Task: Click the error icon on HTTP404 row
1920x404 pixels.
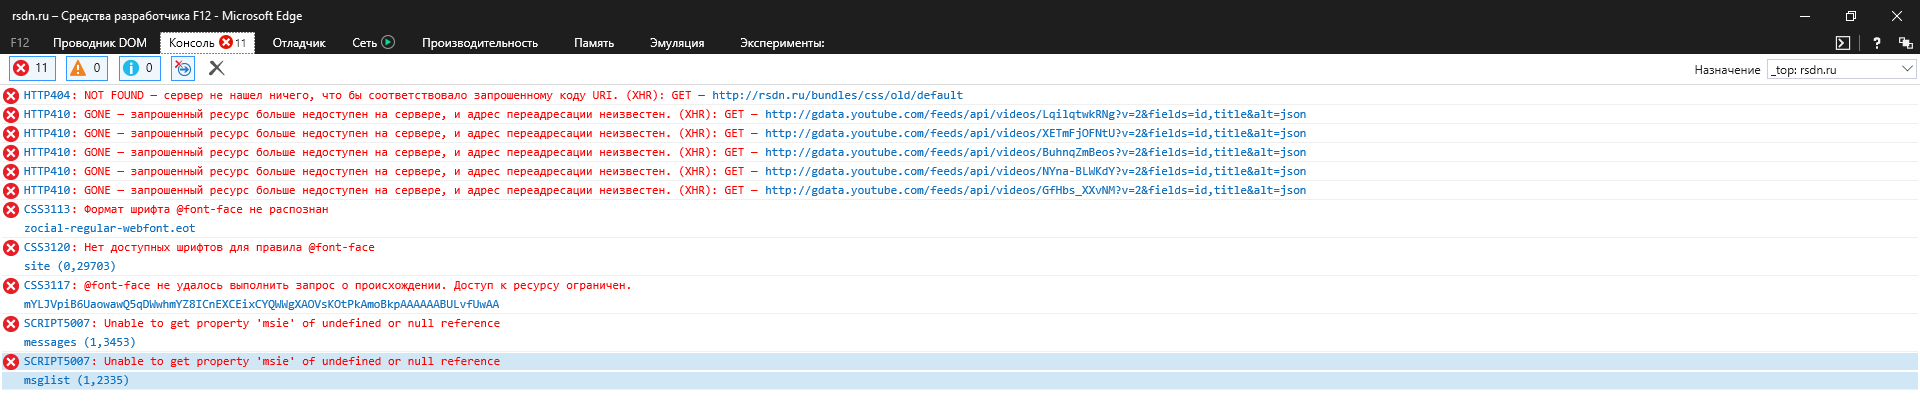Action: point(11,96)
